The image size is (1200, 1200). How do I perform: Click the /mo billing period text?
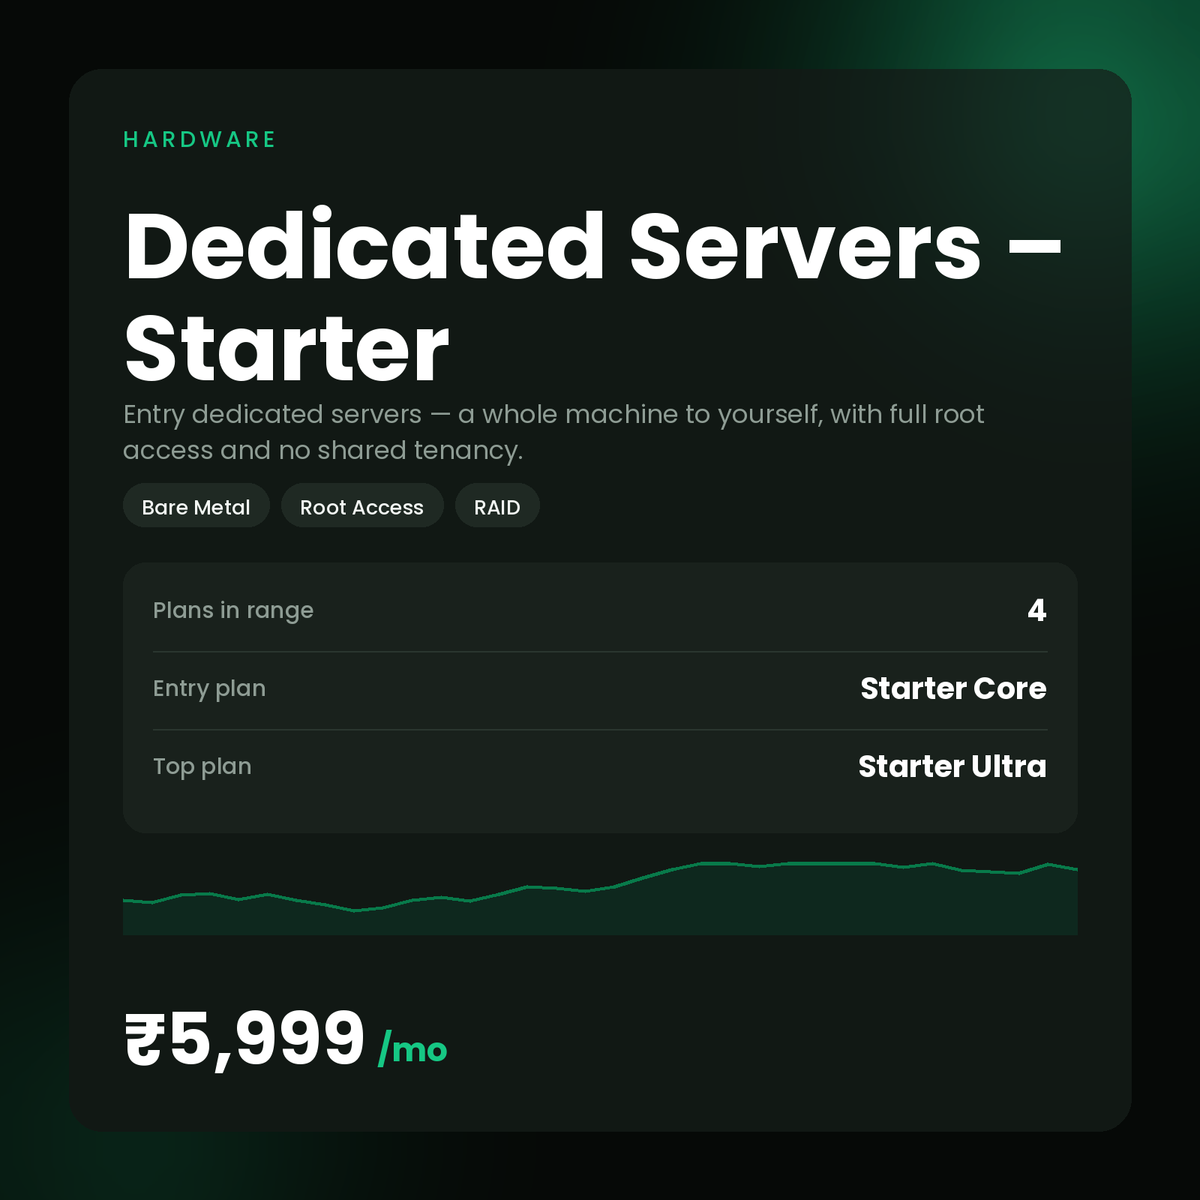412,1050
